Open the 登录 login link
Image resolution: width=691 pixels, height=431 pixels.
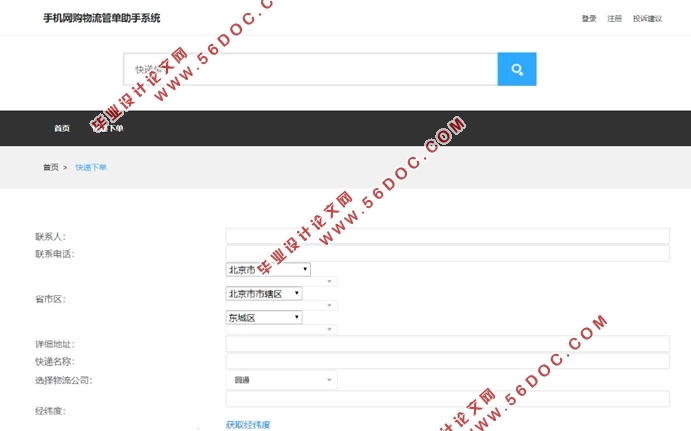(589, 18)
